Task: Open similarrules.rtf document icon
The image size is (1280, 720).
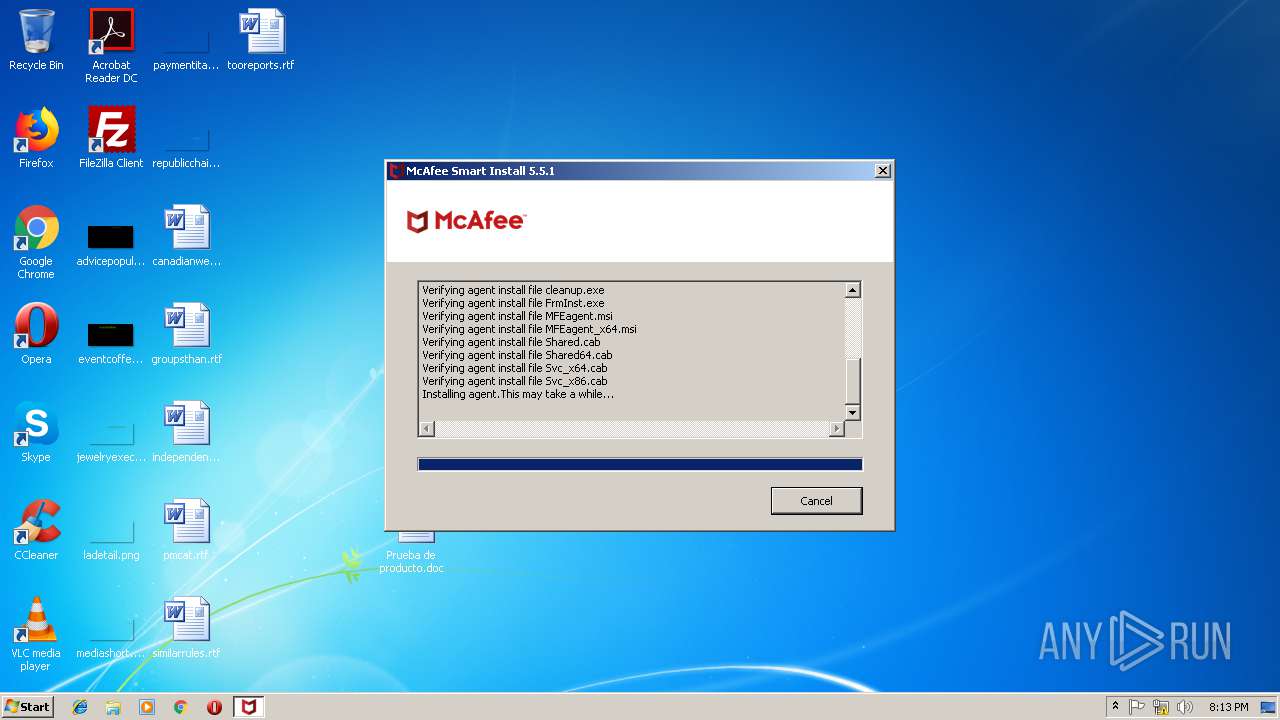Action: tap(186, 628)
